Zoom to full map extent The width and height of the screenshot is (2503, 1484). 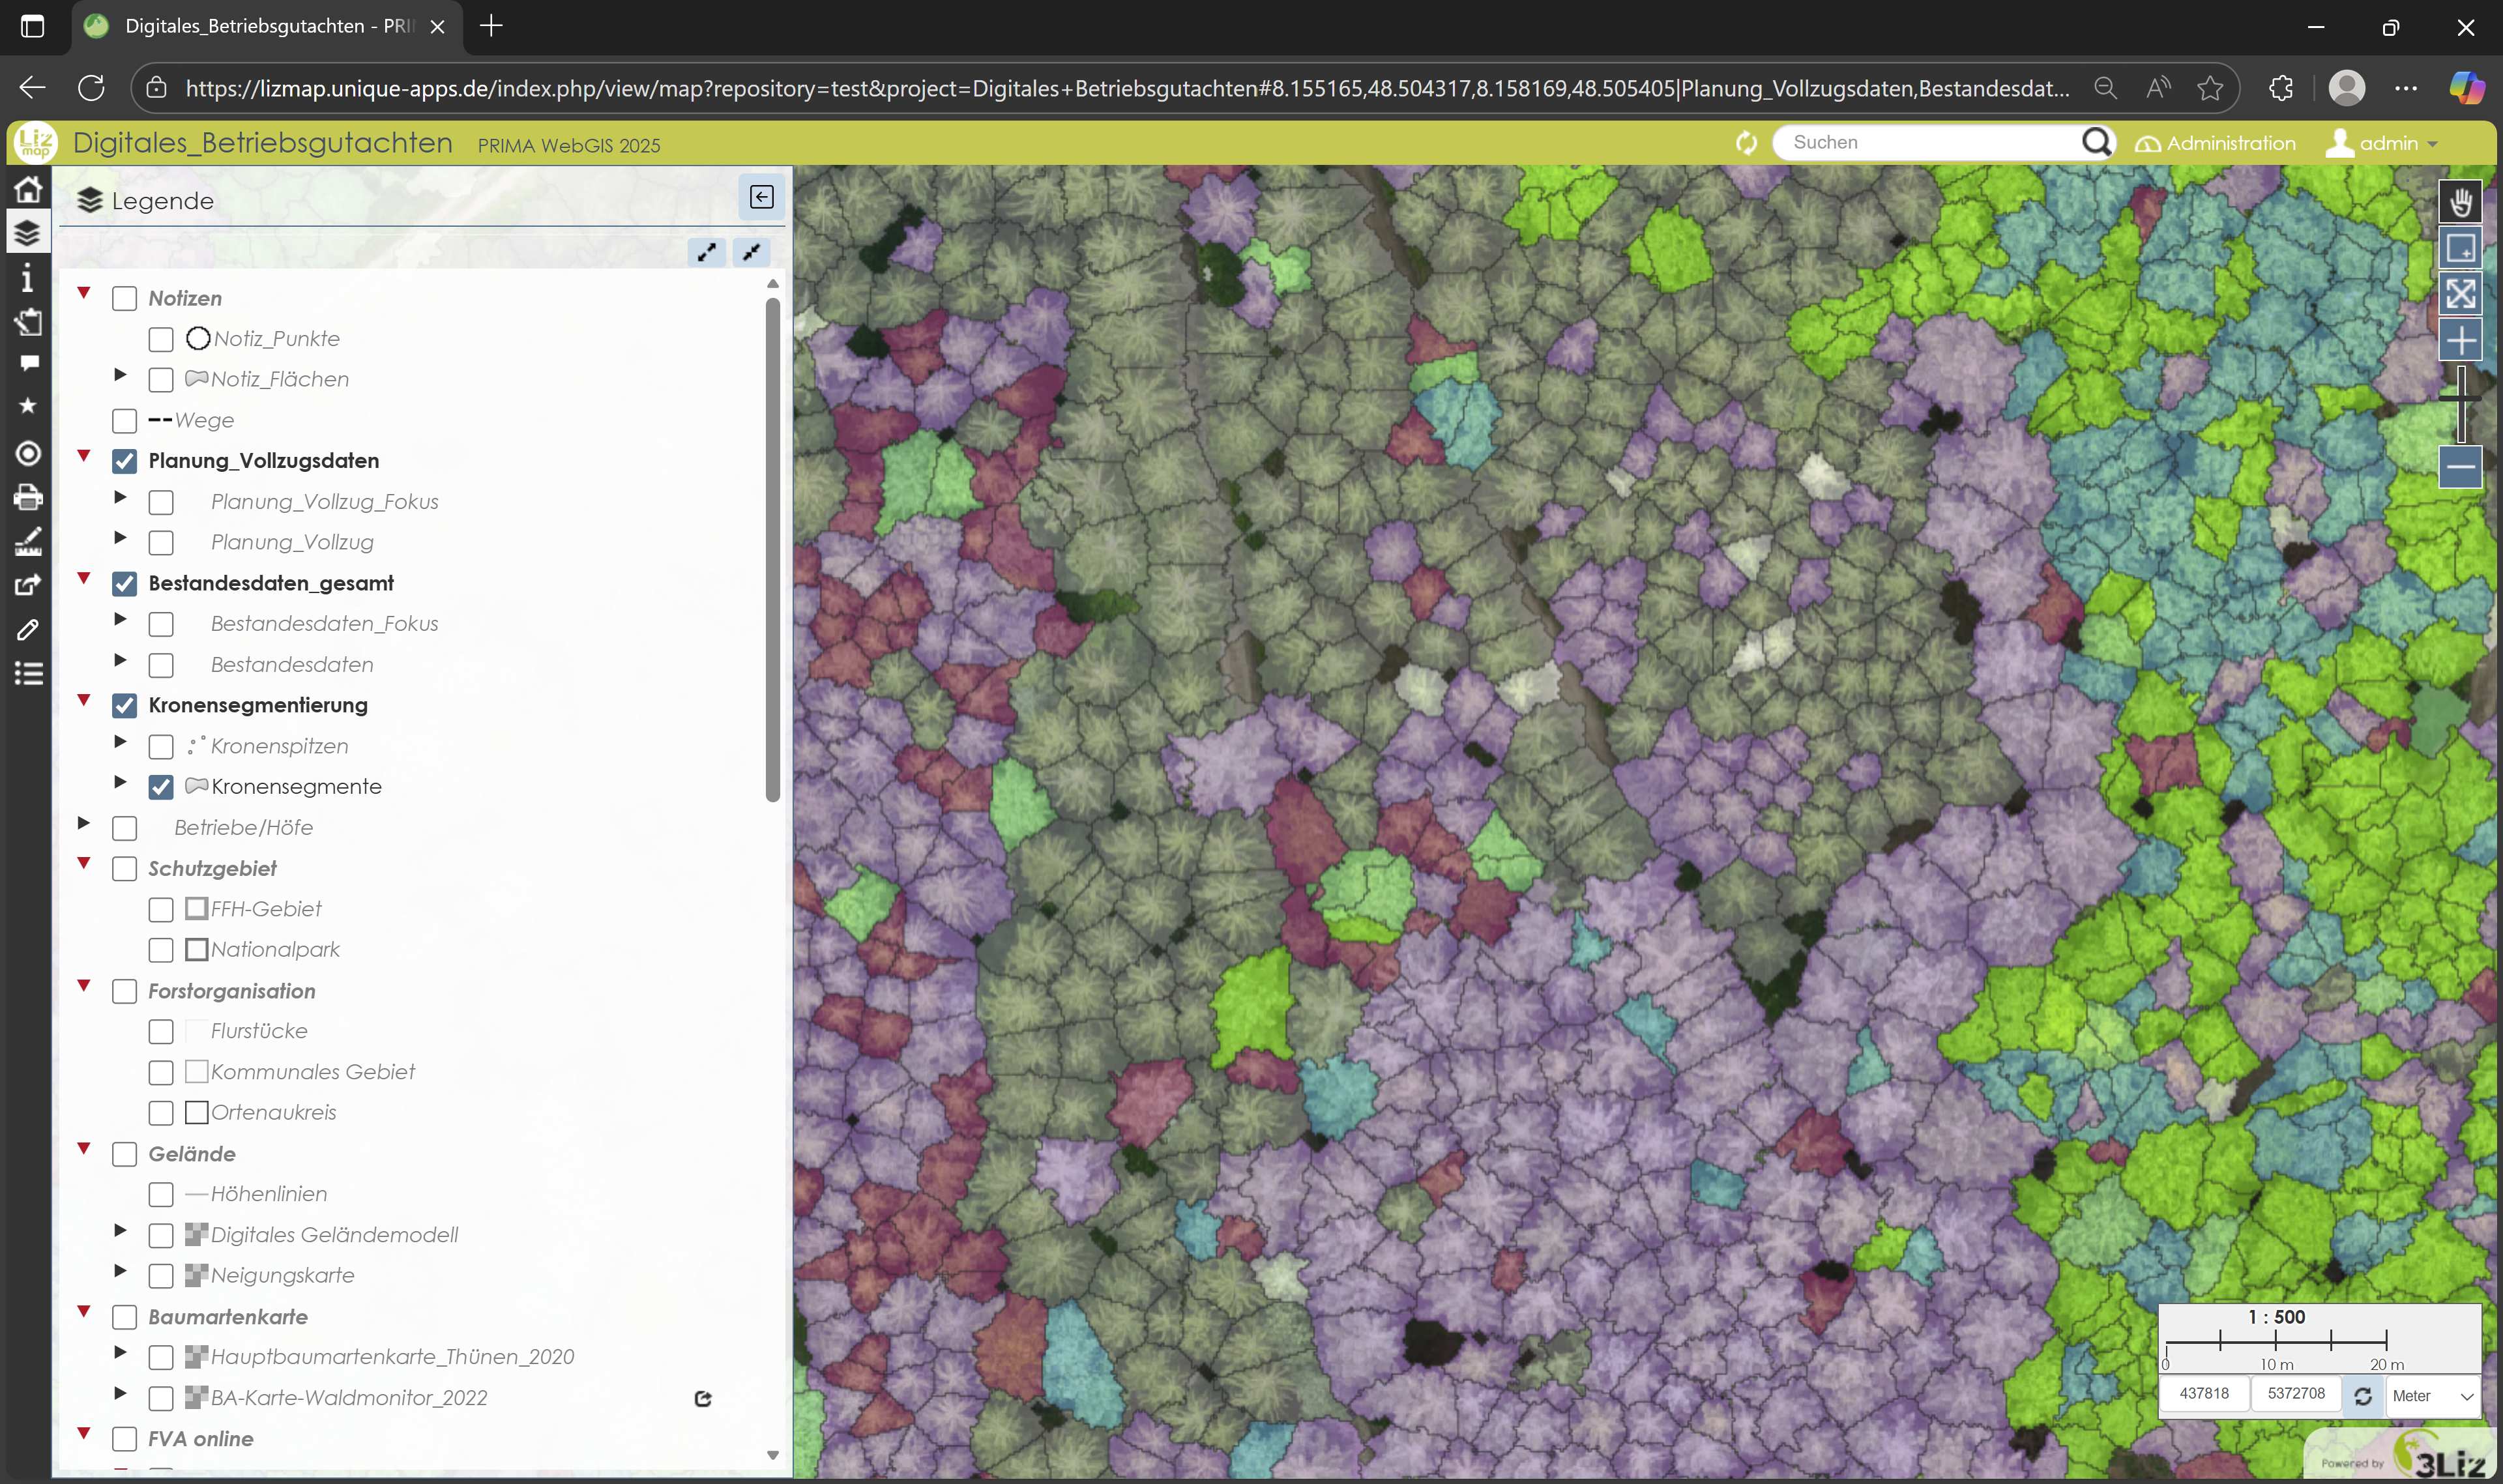tap(2461, 292)
